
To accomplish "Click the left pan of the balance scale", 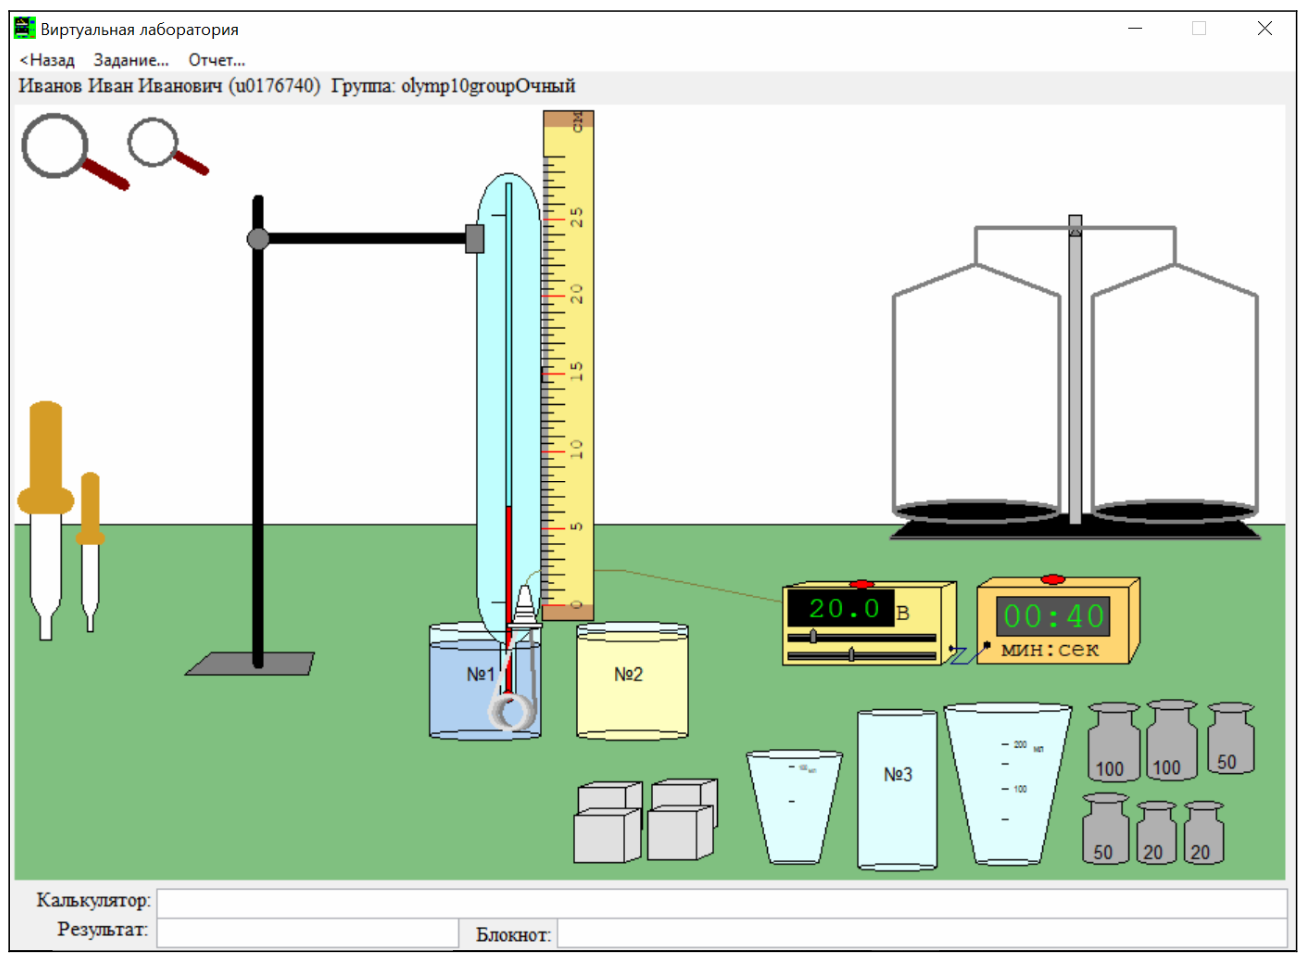I will 976,511.
